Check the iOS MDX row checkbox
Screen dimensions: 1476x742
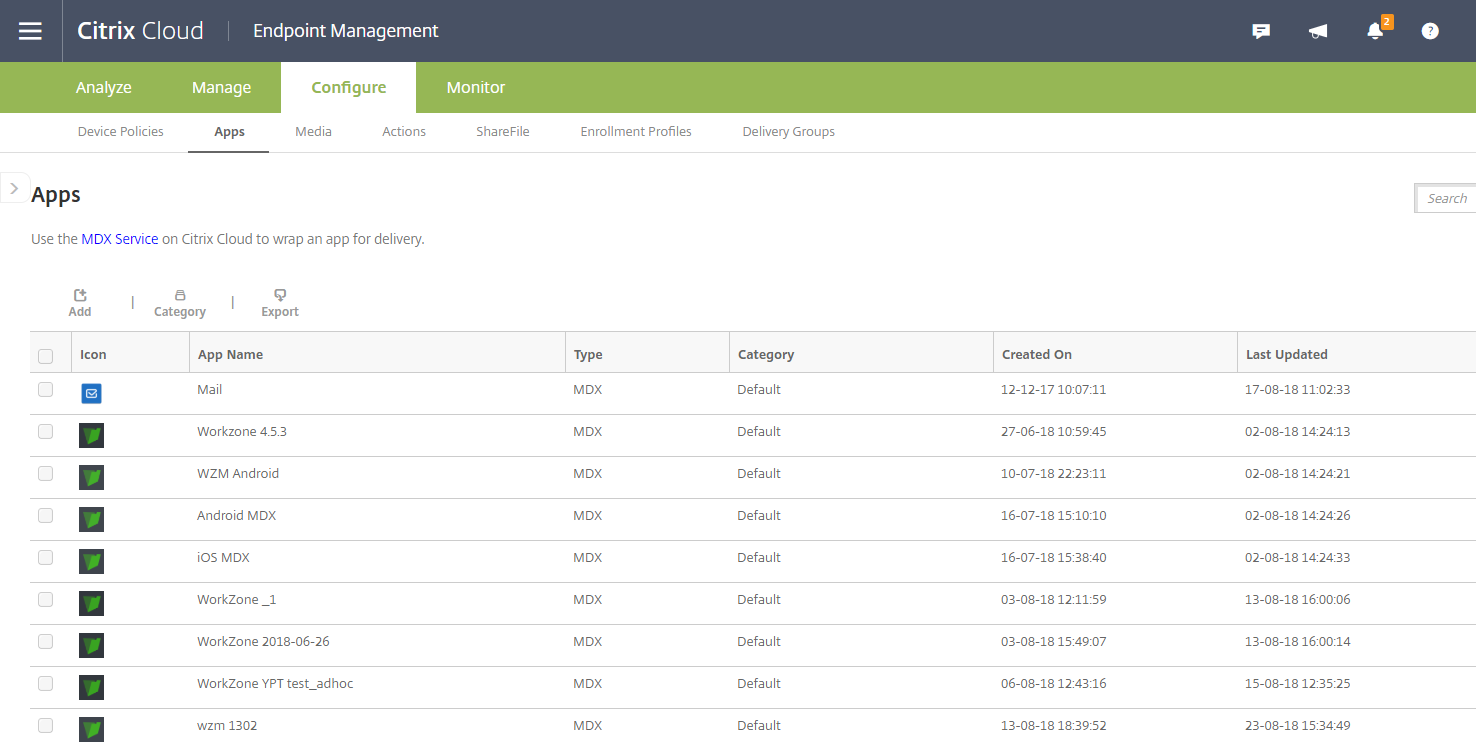point(45,557)
